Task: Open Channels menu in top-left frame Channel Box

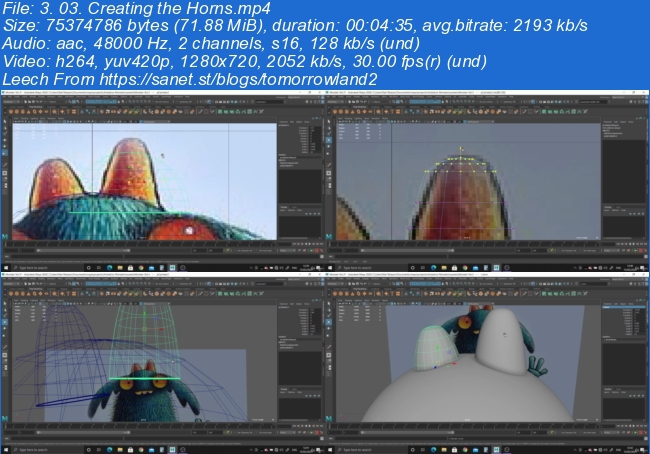Action: click(284, 122)
